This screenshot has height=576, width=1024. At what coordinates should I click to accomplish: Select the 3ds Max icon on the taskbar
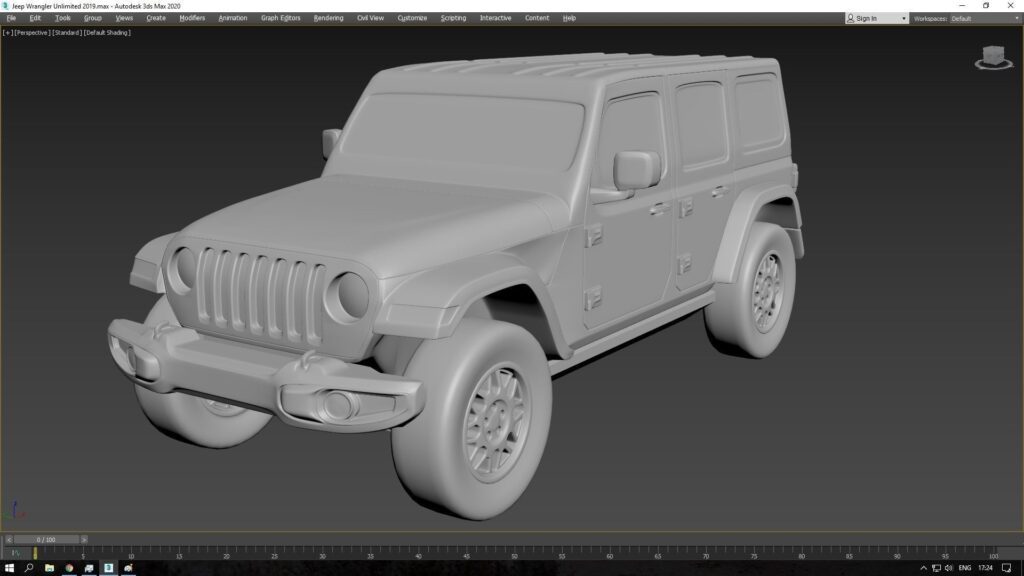[106, 568]
